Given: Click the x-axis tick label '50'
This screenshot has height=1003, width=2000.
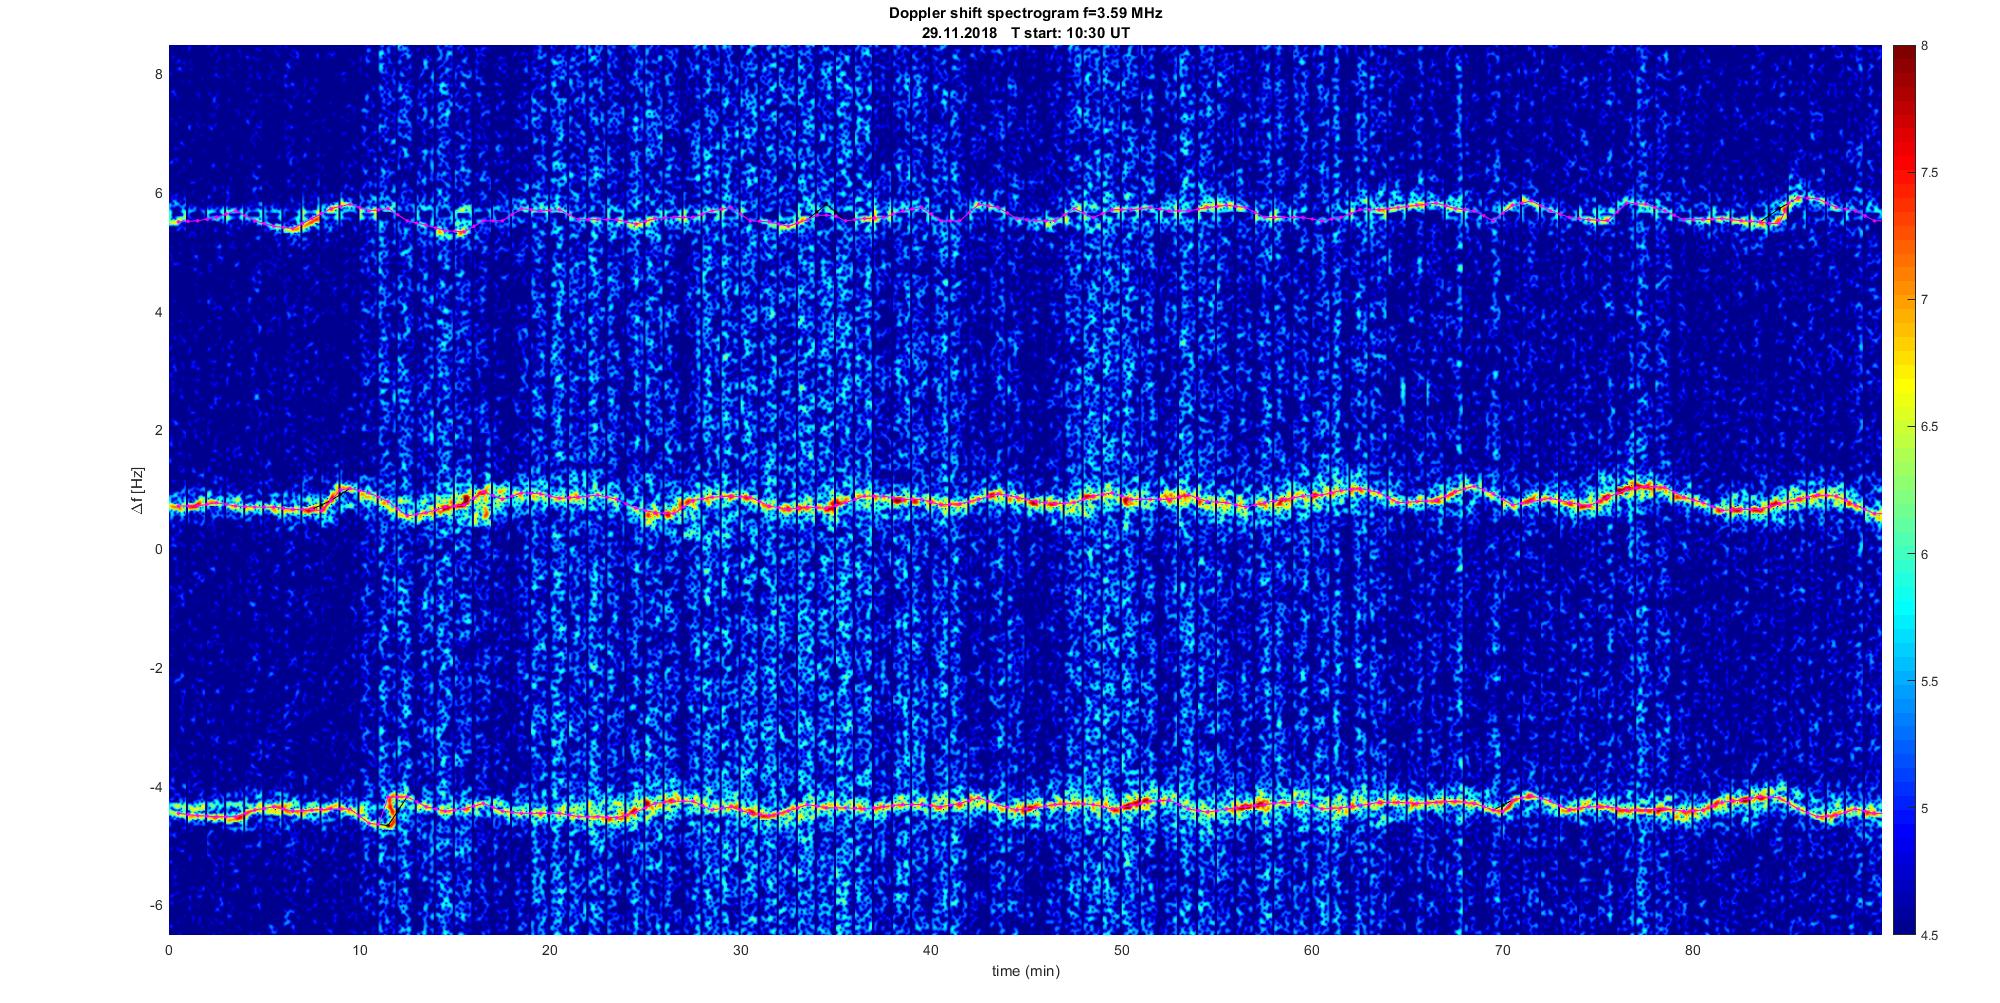Looking at the screenshot, I should click(x=1121, y=950).
